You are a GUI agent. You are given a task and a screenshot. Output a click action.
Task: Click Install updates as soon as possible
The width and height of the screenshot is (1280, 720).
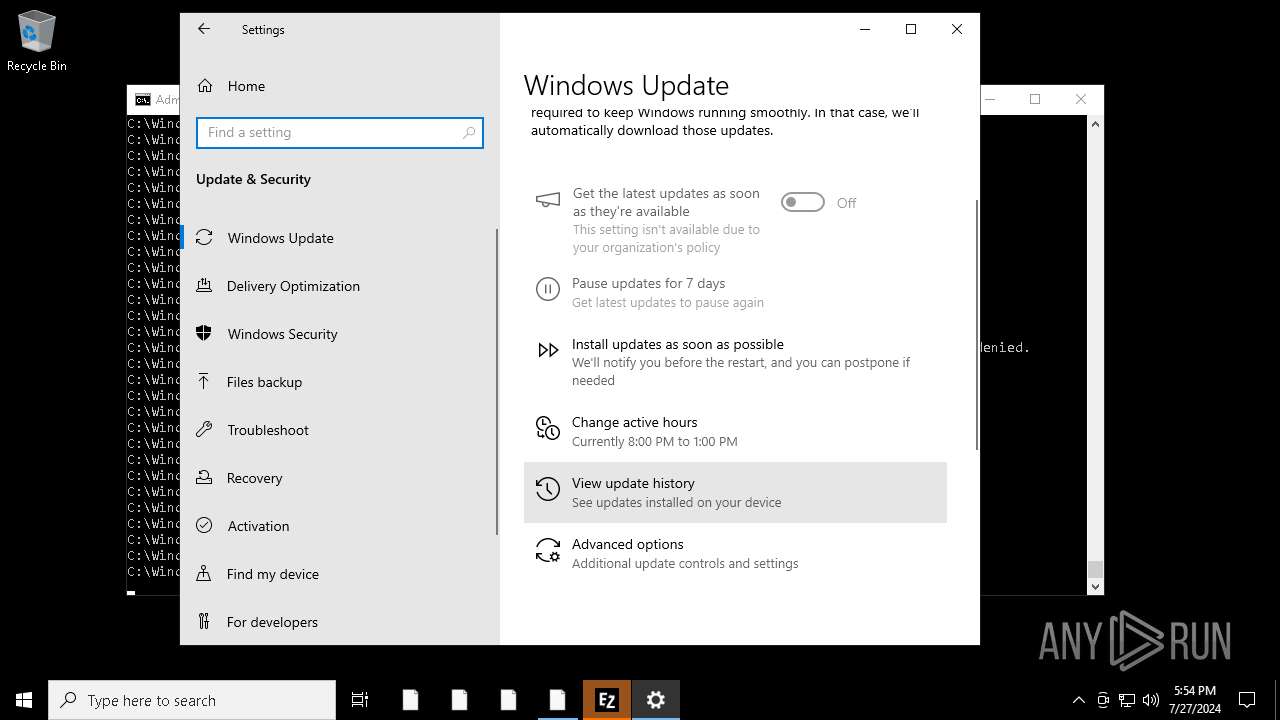coord(678,344)
